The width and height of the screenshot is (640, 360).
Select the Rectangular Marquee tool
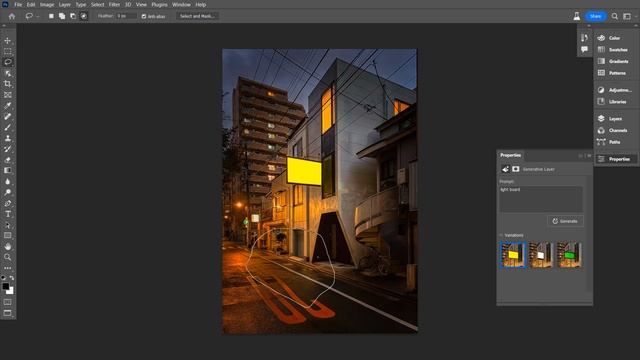(8, 51)
